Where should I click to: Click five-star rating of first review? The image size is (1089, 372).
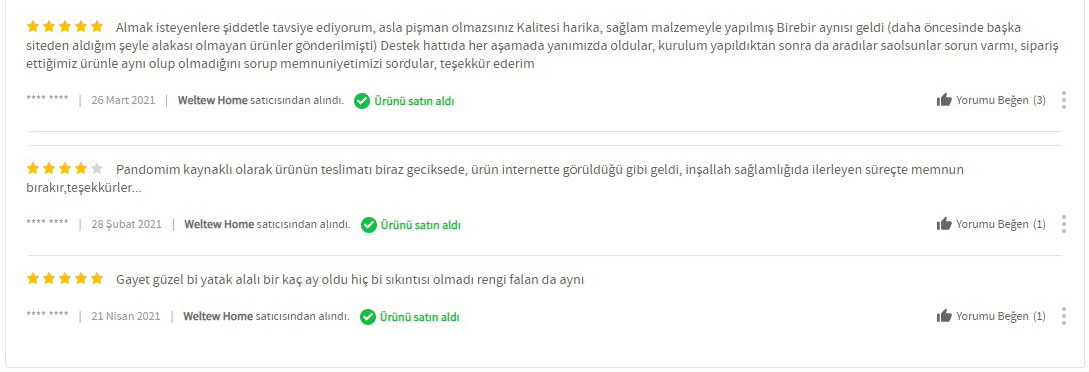click(x=65, y=27)
